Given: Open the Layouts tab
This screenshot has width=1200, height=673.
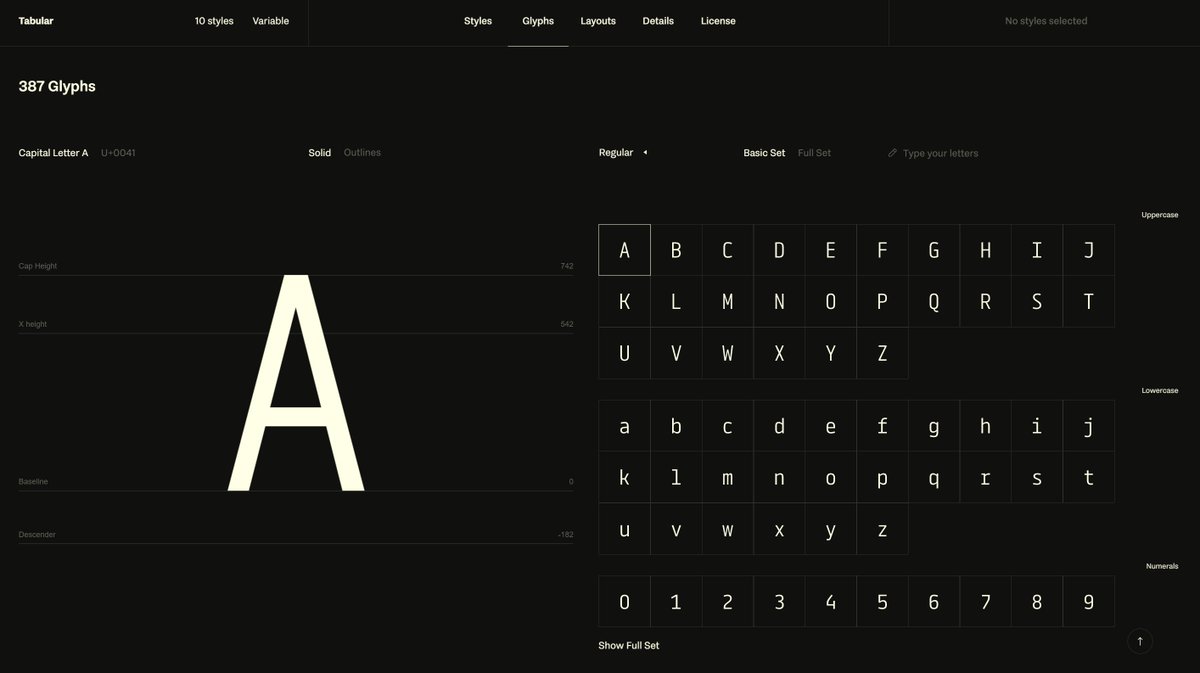Looking at the screenshot, I should point(598,21).
